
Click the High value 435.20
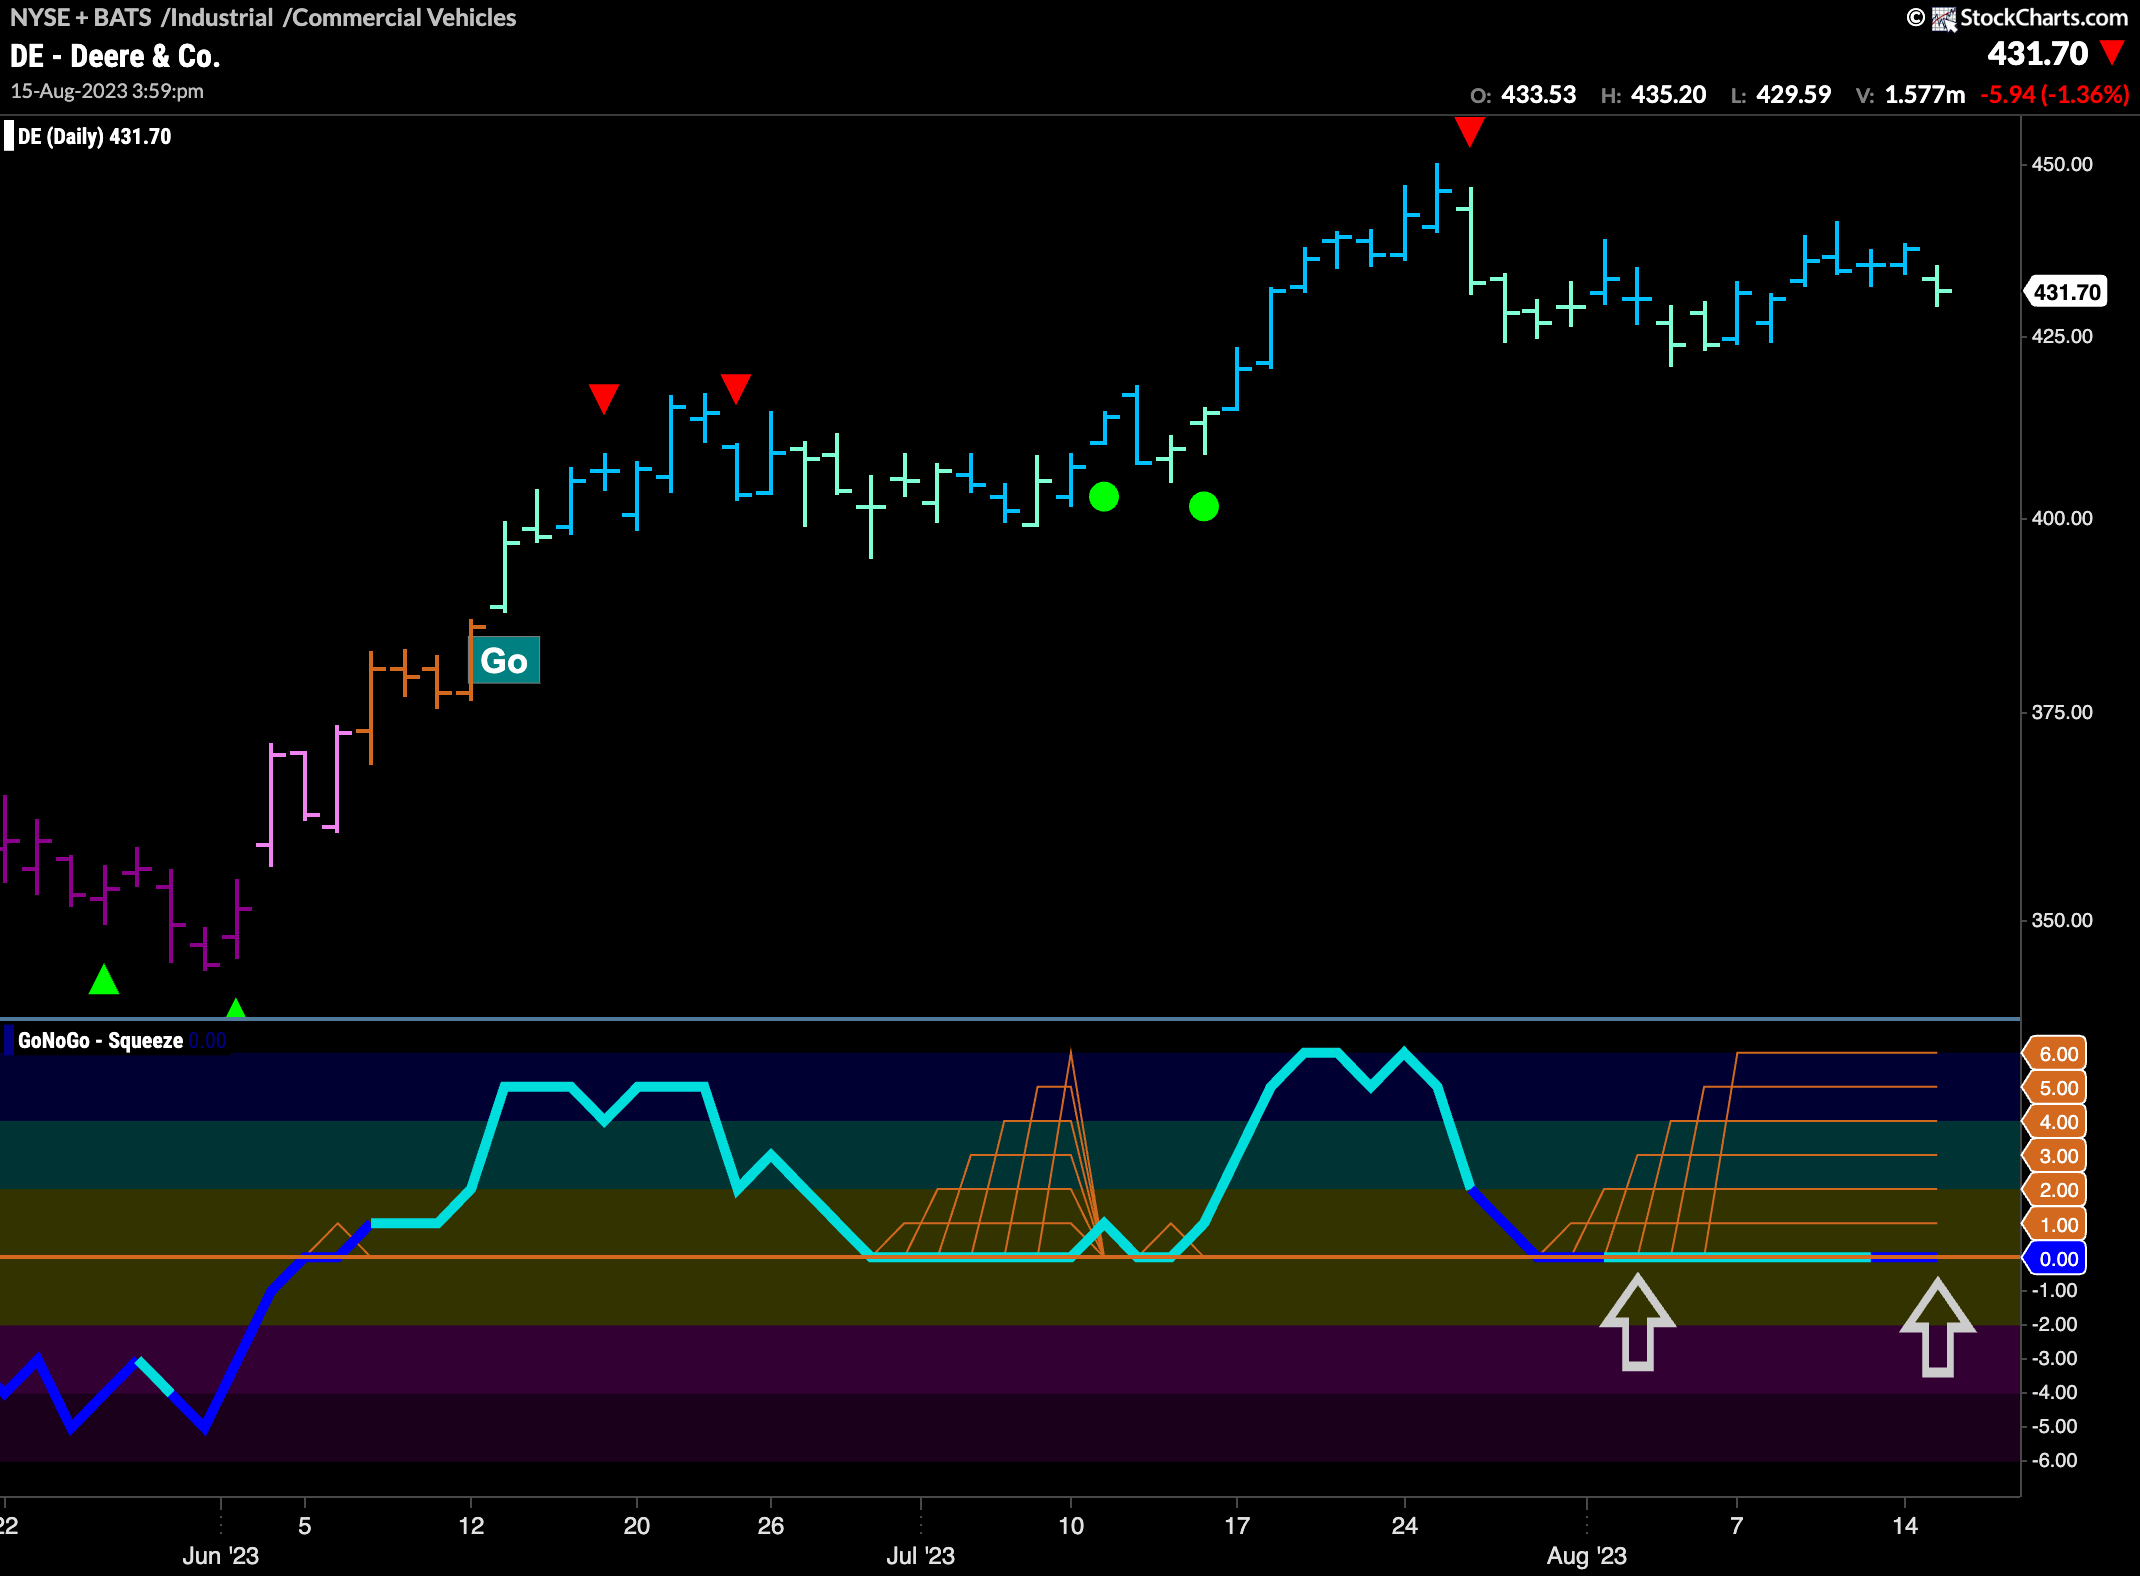1668,95
